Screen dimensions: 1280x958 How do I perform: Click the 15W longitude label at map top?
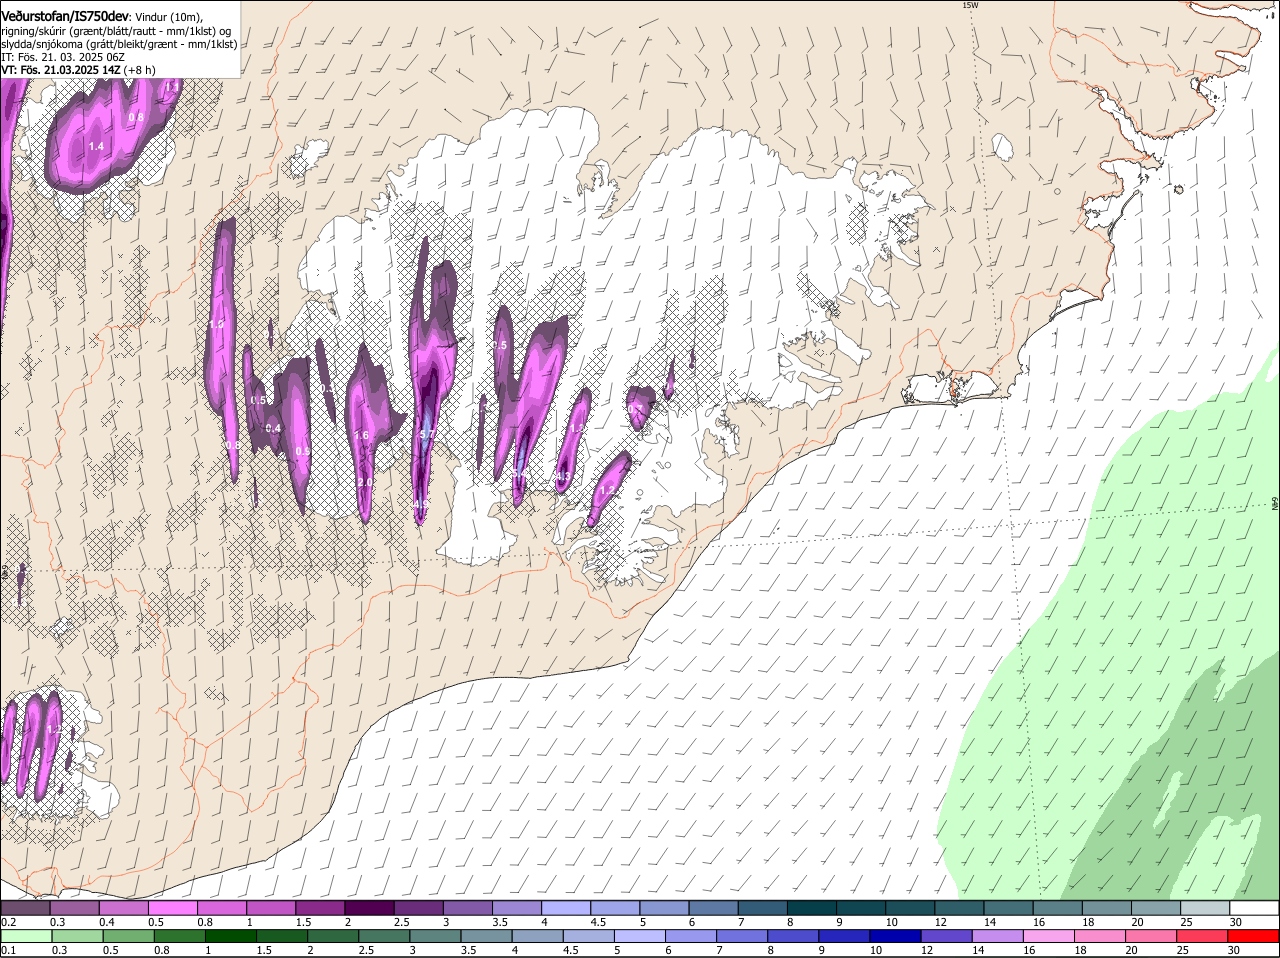pos(969,5)
